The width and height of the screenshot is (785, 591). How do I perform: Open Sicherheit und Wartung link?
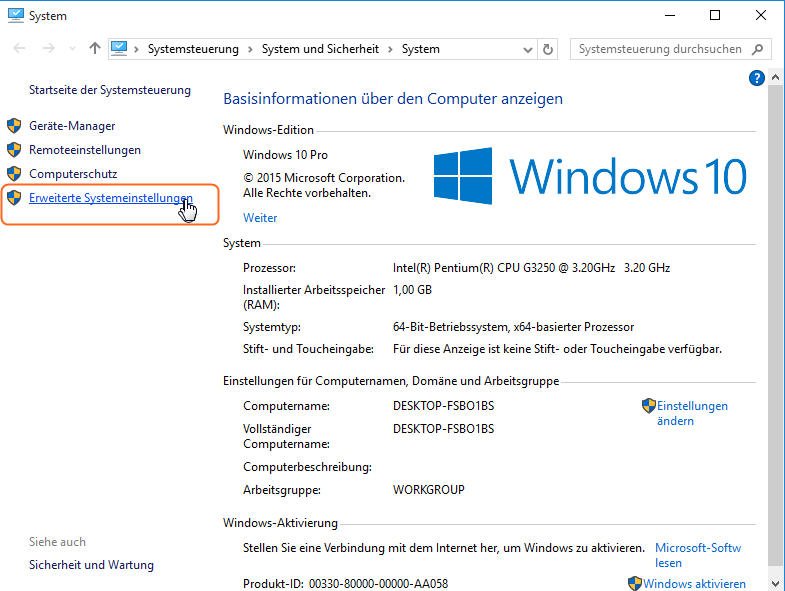tap(91, 565)
